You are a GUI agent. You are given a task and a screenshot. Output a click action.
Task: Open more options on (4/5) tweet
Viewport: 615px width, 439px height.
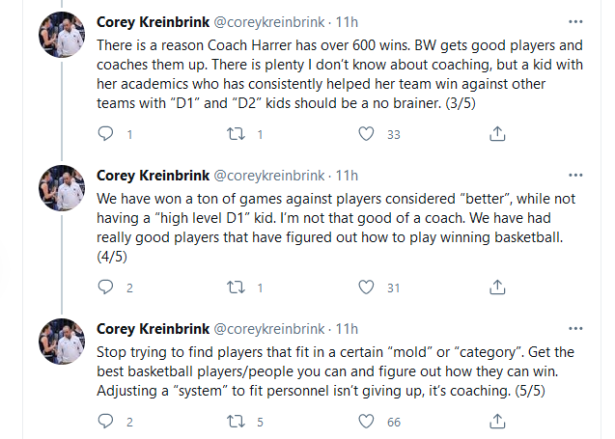(x=575, y=172)
